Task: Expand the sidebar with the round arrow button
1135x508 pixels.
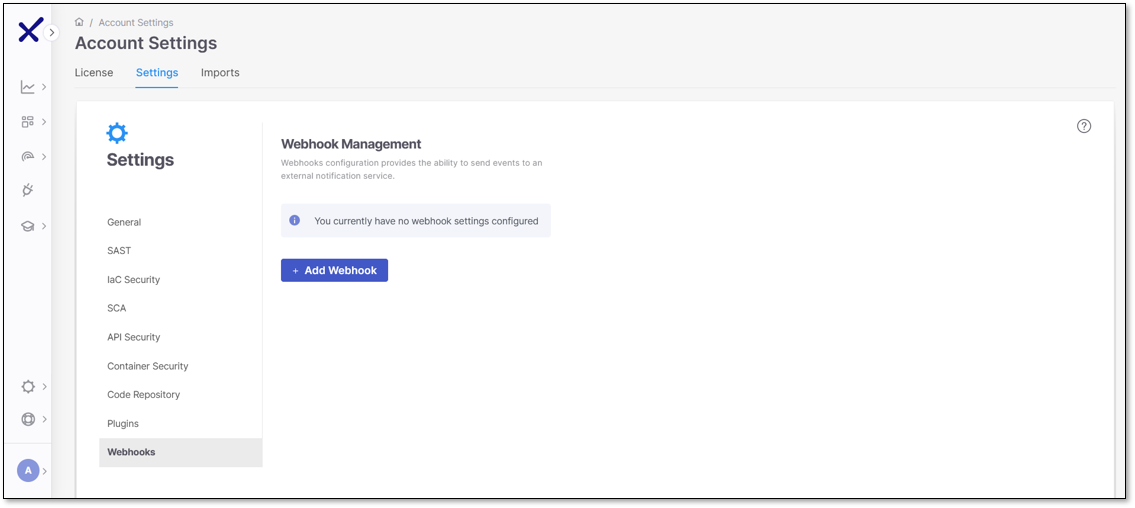Action: pyautogui.click(x=51, y=33)
